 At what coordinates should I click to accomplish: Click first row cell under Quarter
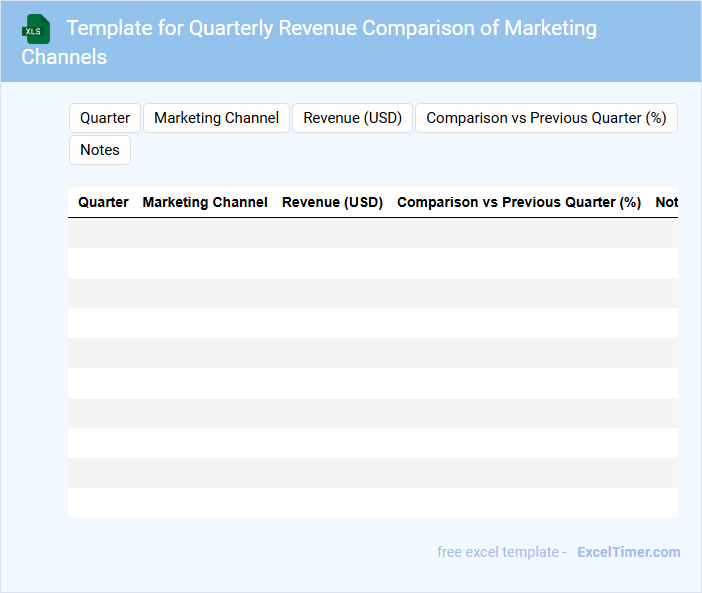pyautogui.click(x=103, y=233)
